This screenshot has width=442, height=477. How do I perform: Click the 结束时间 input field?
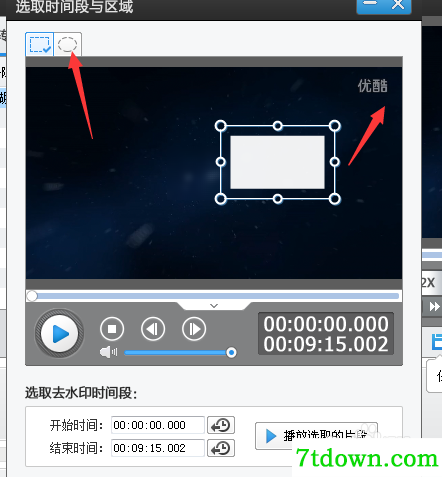[x=158, y=448]
